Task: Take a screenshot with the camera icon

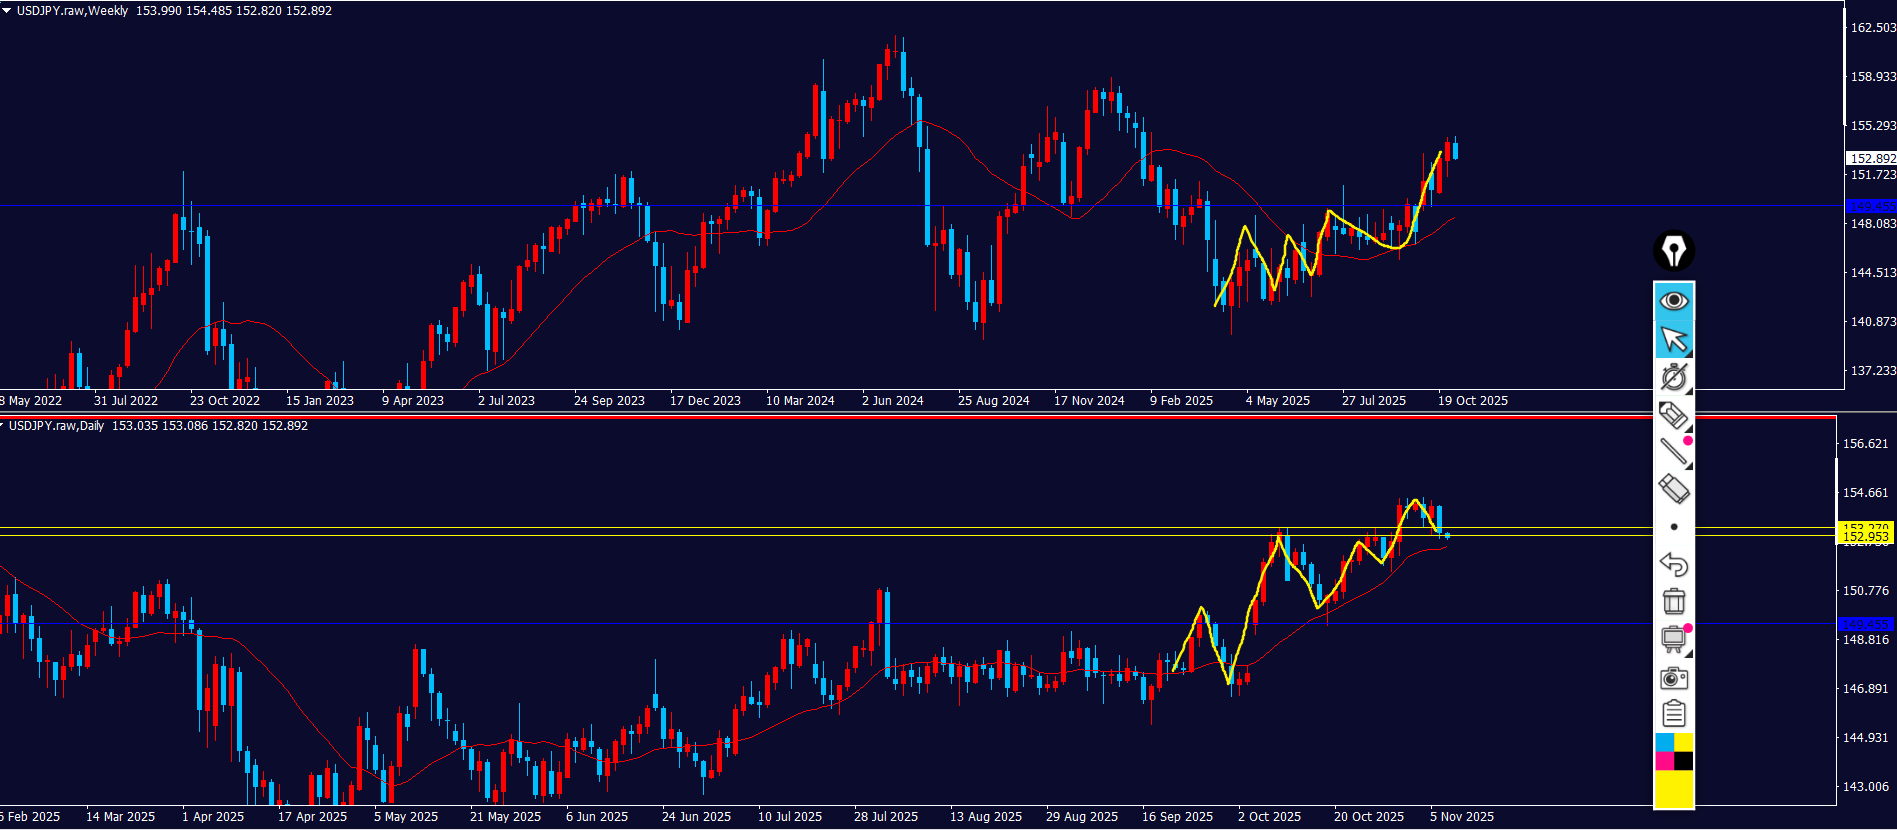Action: [1673, 678]
